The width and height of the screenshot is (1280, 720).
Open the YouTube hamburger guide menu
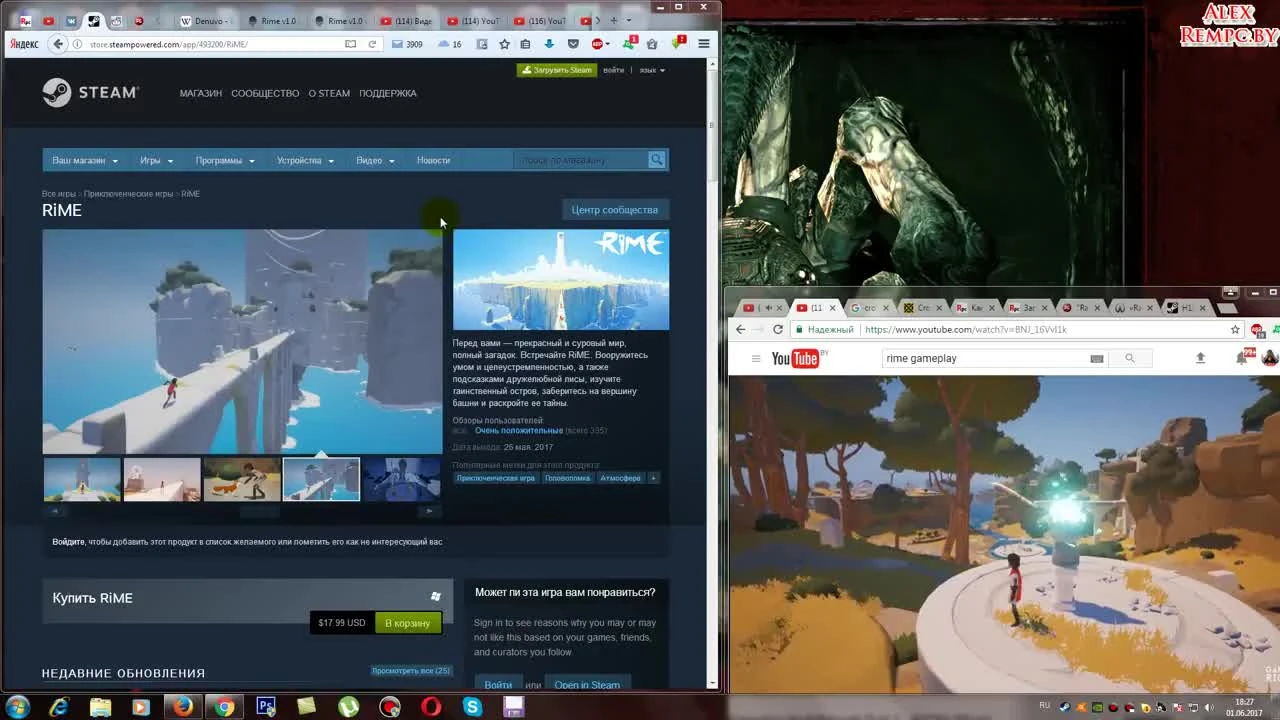pyautogui.click(x=757, y=358)
